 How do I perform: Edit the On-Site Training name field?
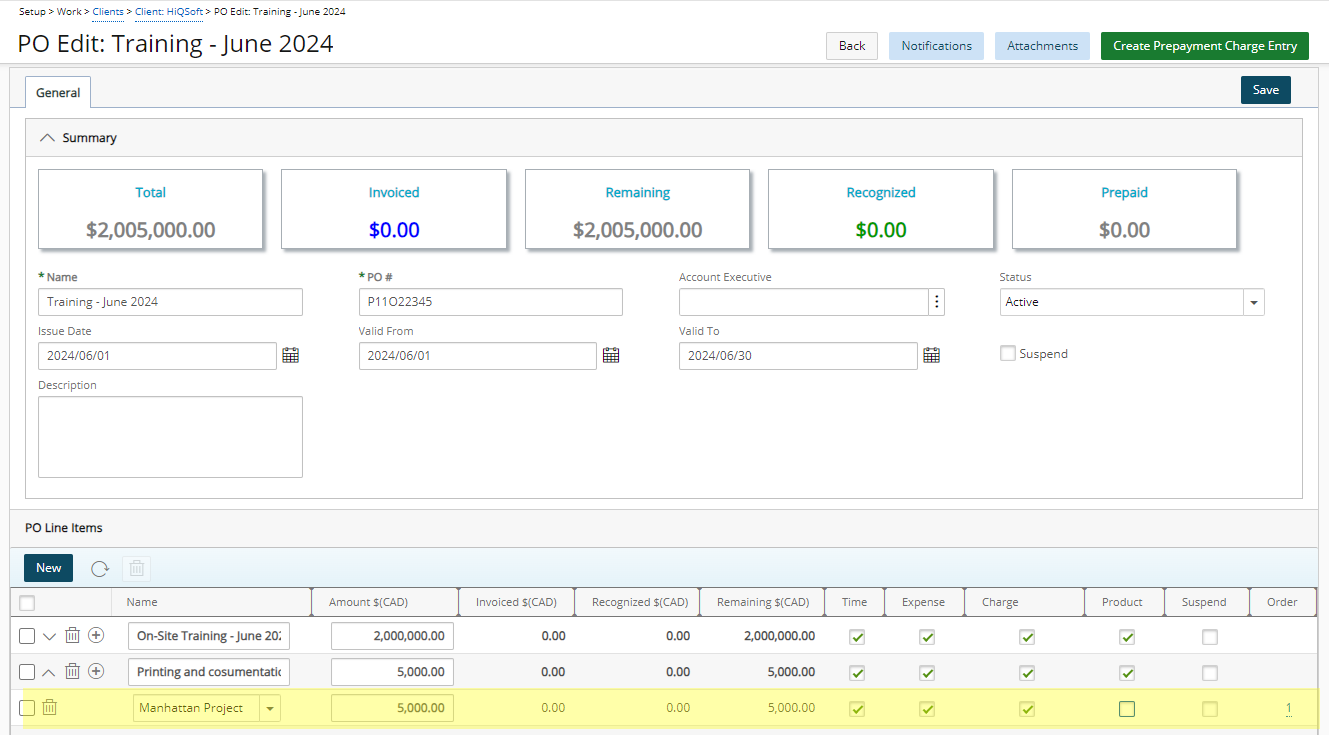pos(209,636)
